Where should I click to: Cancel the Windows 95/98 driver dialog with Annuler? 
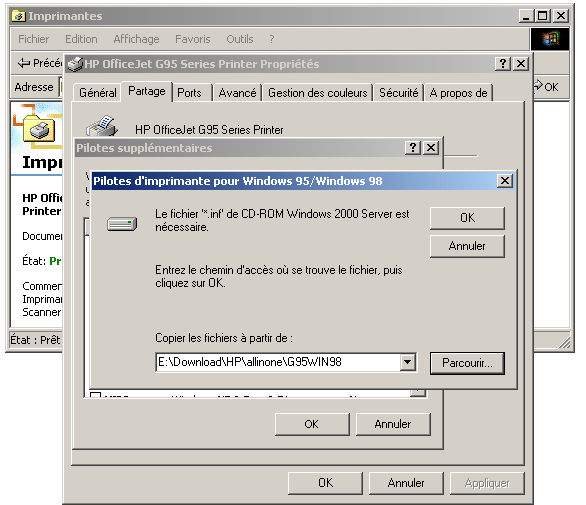pos(467,246)
